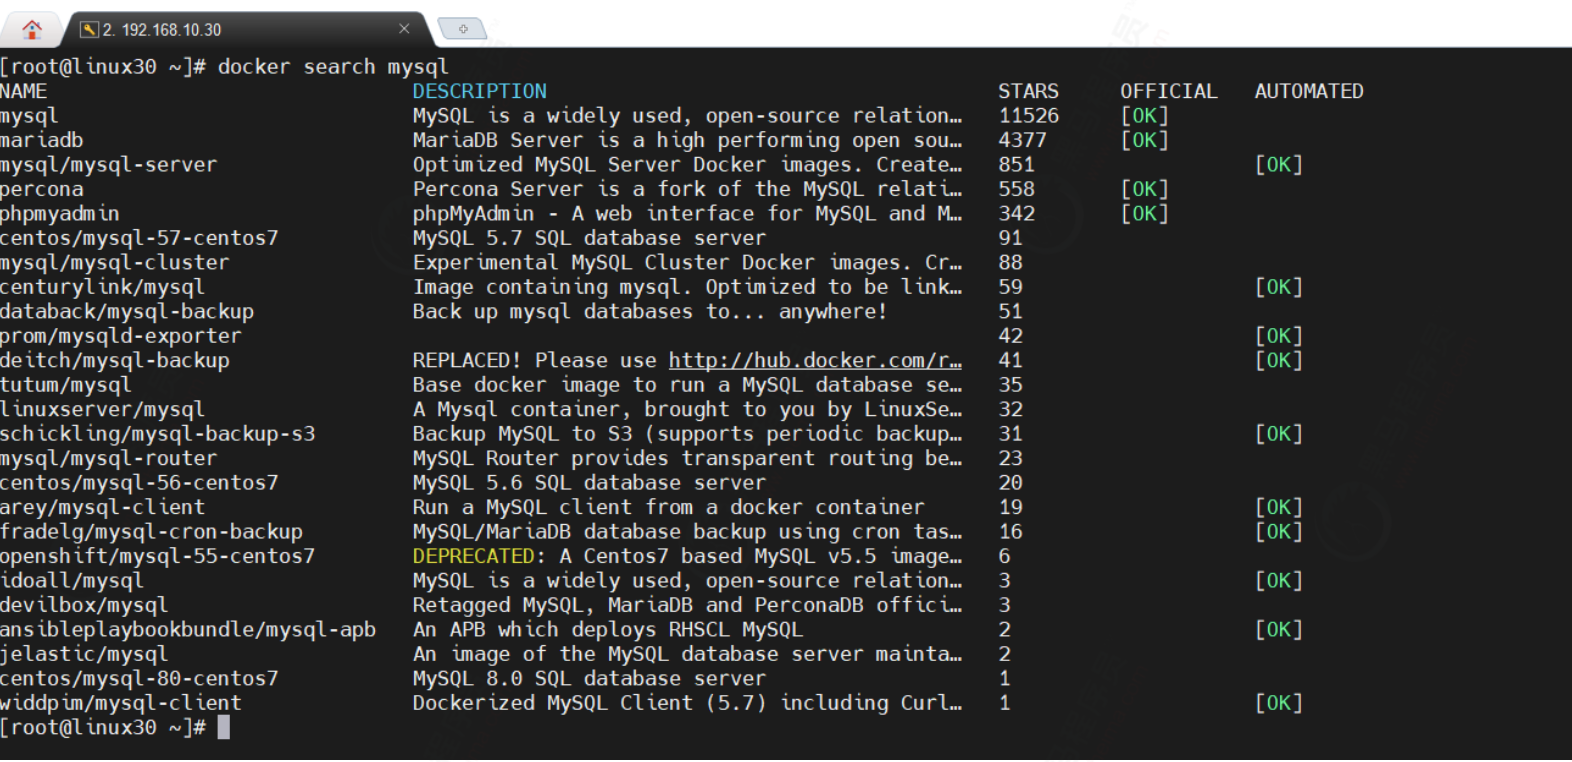The height and width of the screenshot is (762, 1572).
Task: Click the home icon tab
Action: click(32, 29)
